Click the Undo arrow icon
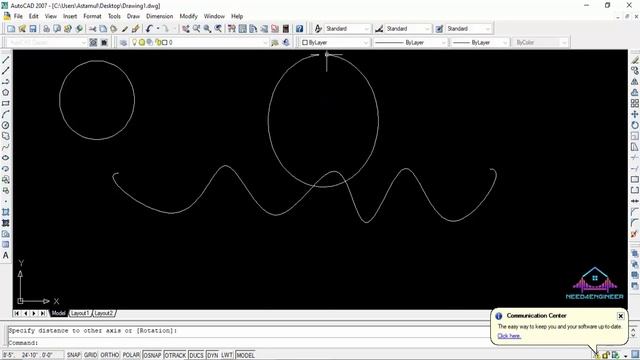The height and width of the screenshot is (360, 640). tap(149, 29)
